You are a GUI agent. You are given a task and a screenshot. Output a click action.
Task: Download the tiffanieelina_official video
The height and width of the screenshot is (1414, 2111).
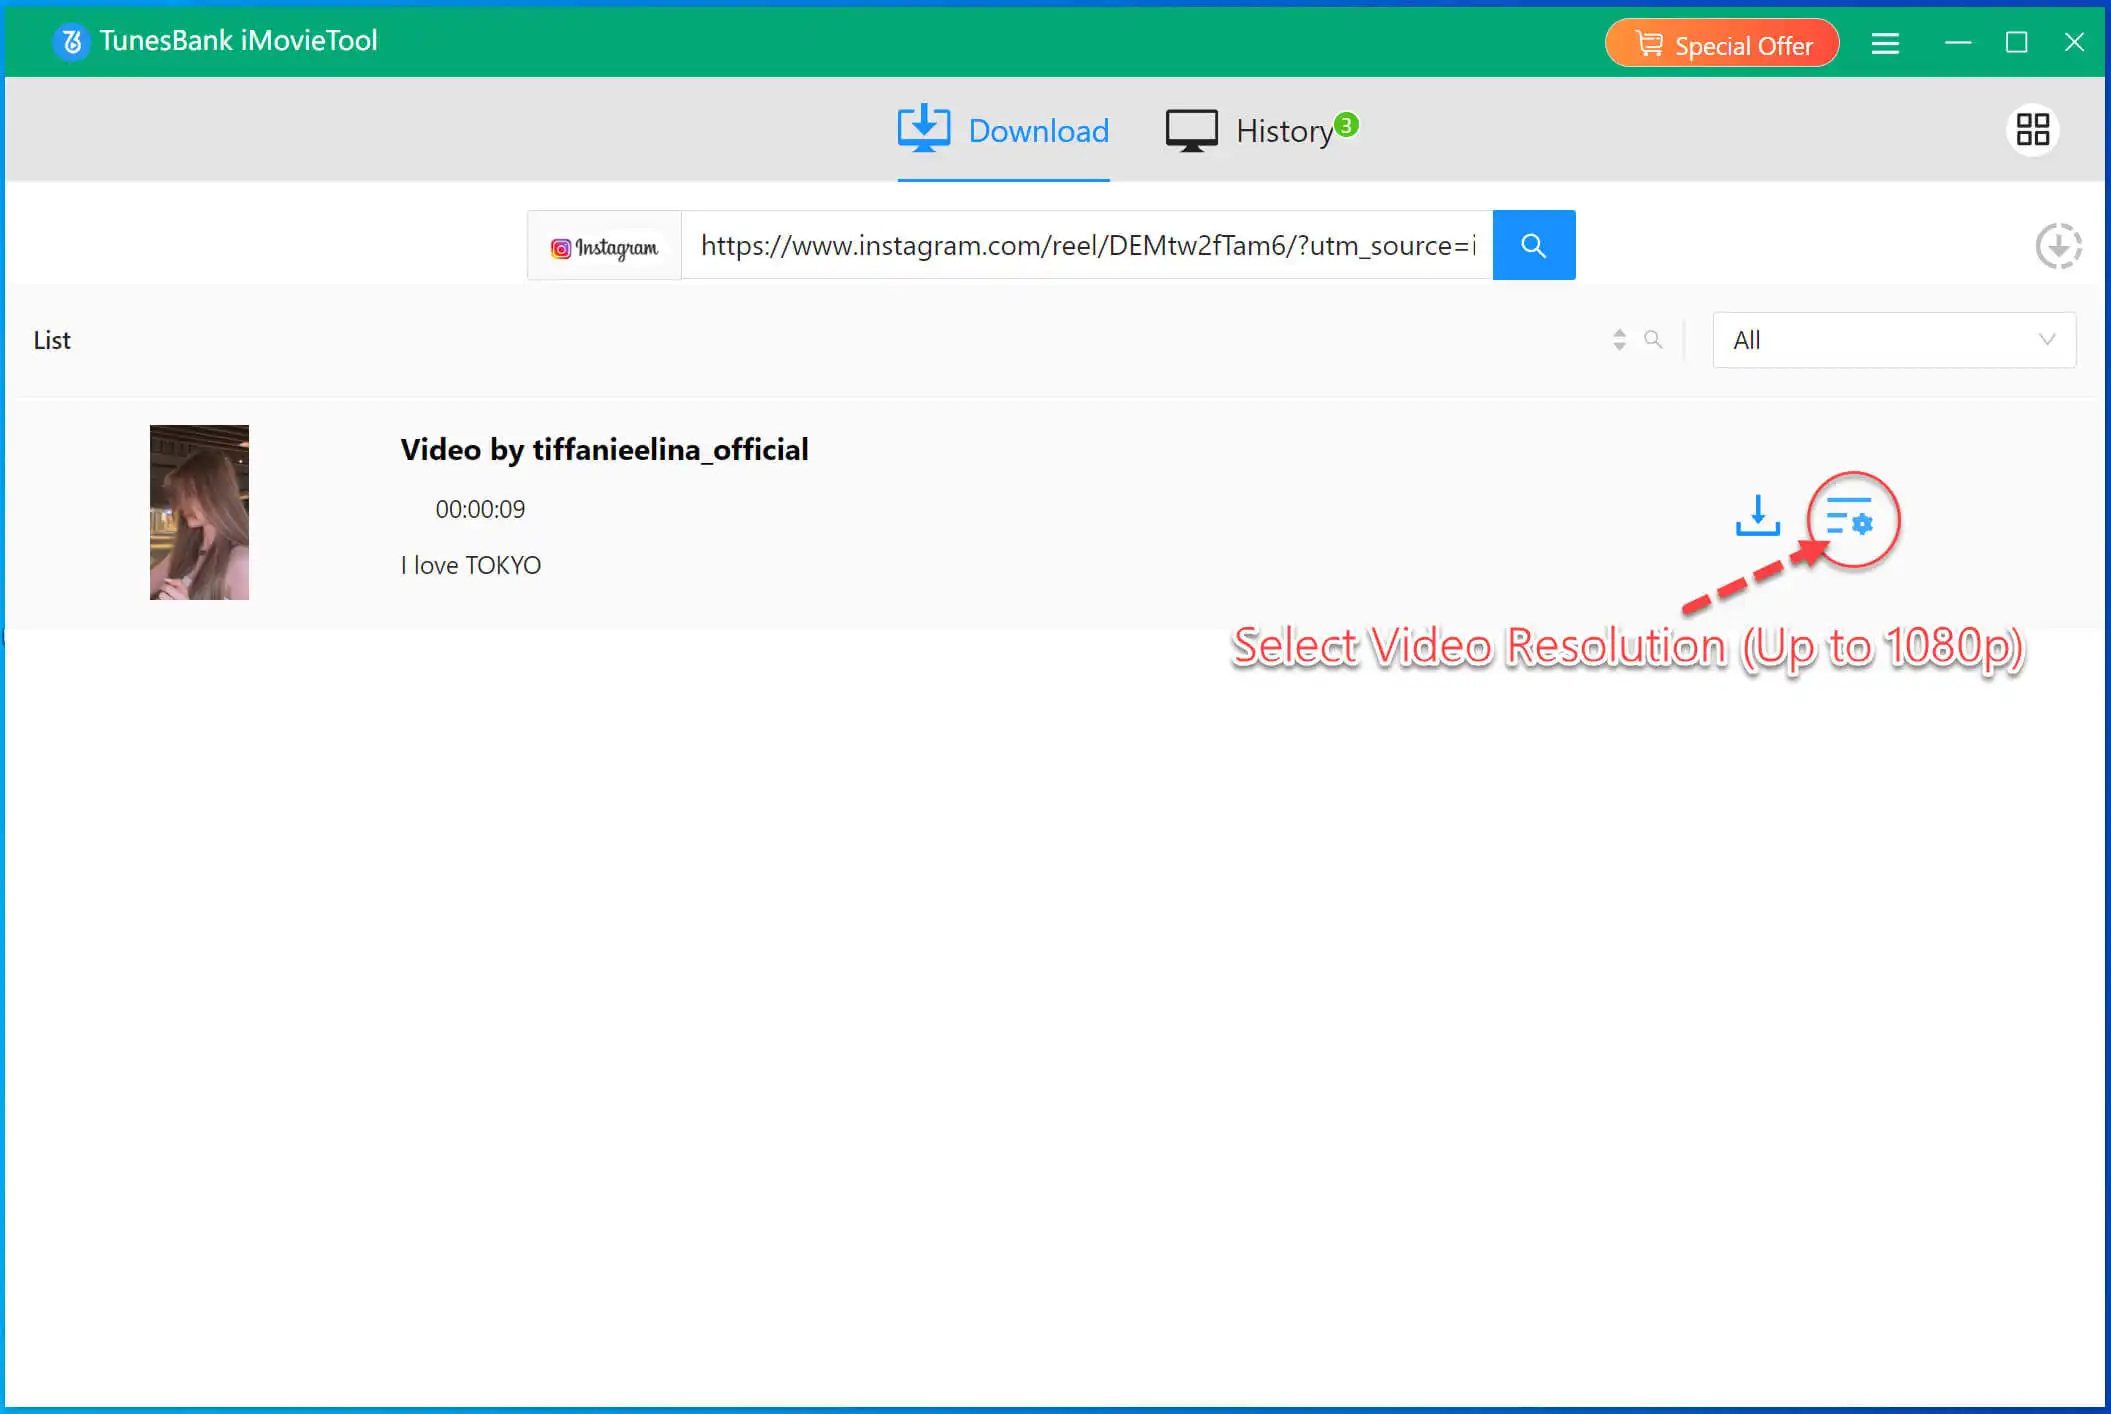coord(1757,516)
